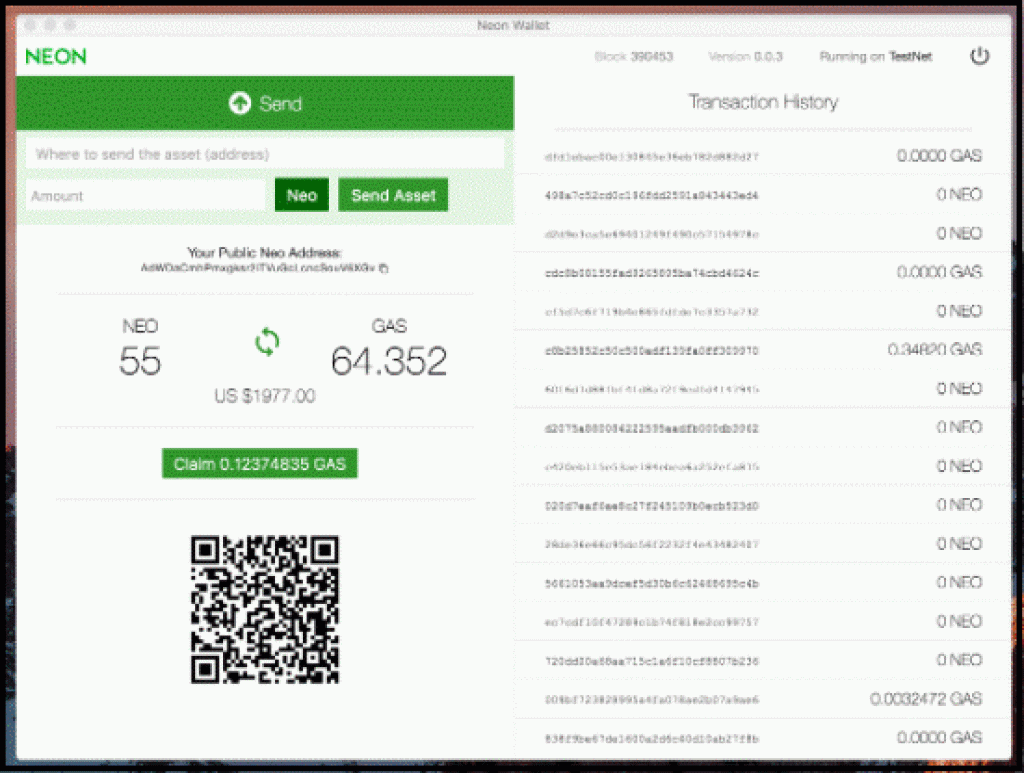The image size is (1024, 773).
Task: Click the NEON logo
Action: [x=56, y=57]
